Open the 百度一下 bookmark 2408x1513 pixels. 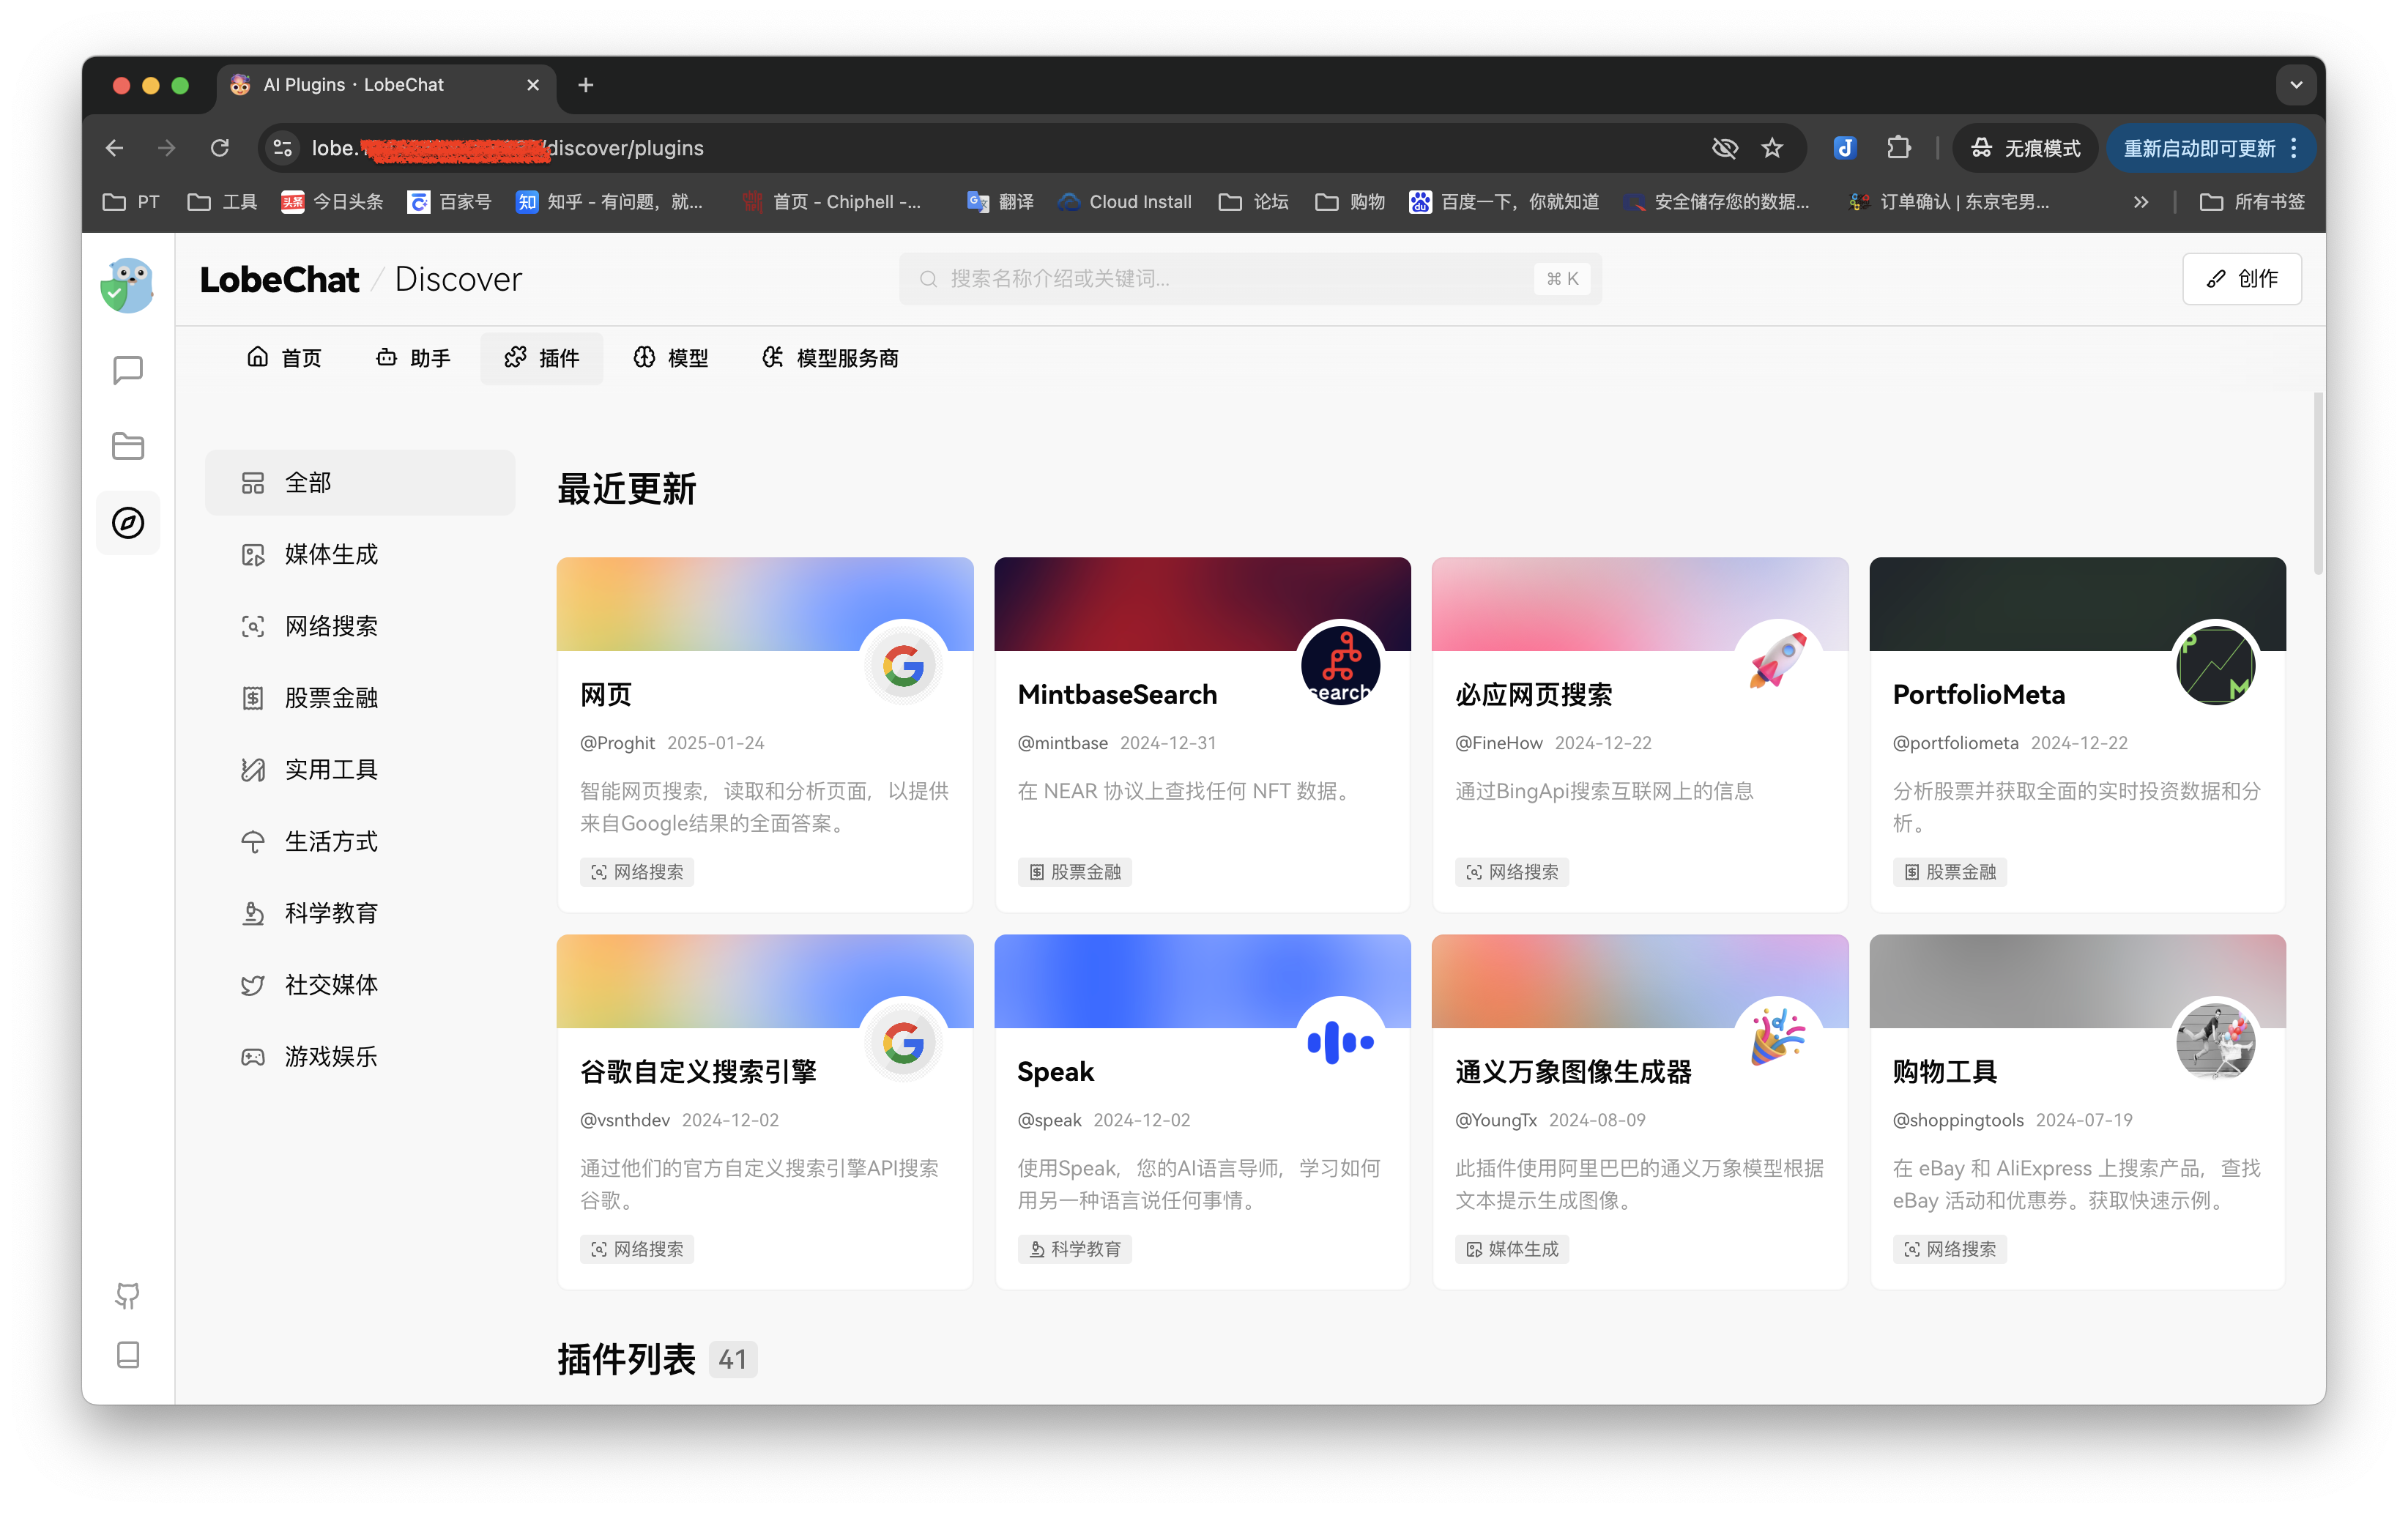[1504, 202]
